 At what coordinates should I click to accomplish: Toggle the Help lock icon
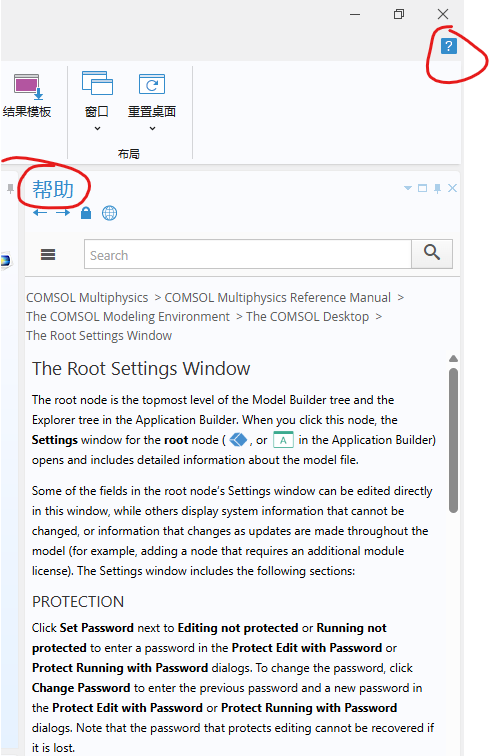[x=86, y=213]
